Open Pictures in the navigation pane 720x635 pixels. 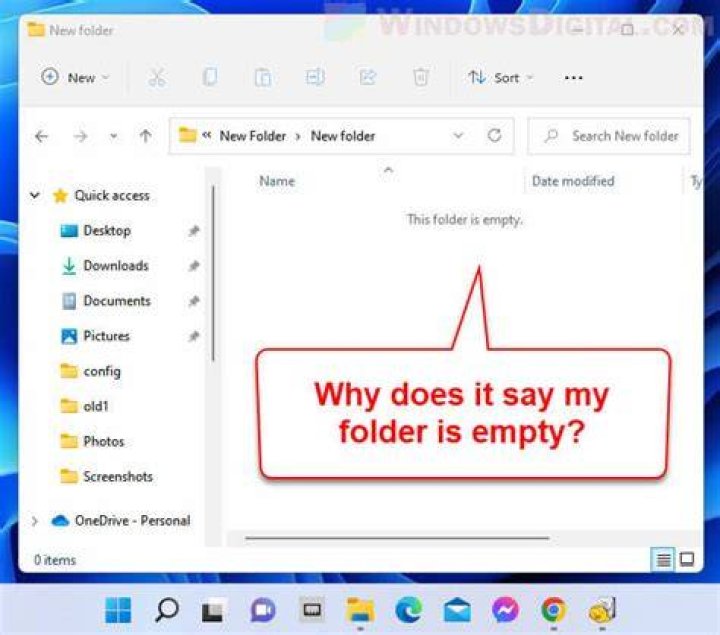[x=107, y=336]
